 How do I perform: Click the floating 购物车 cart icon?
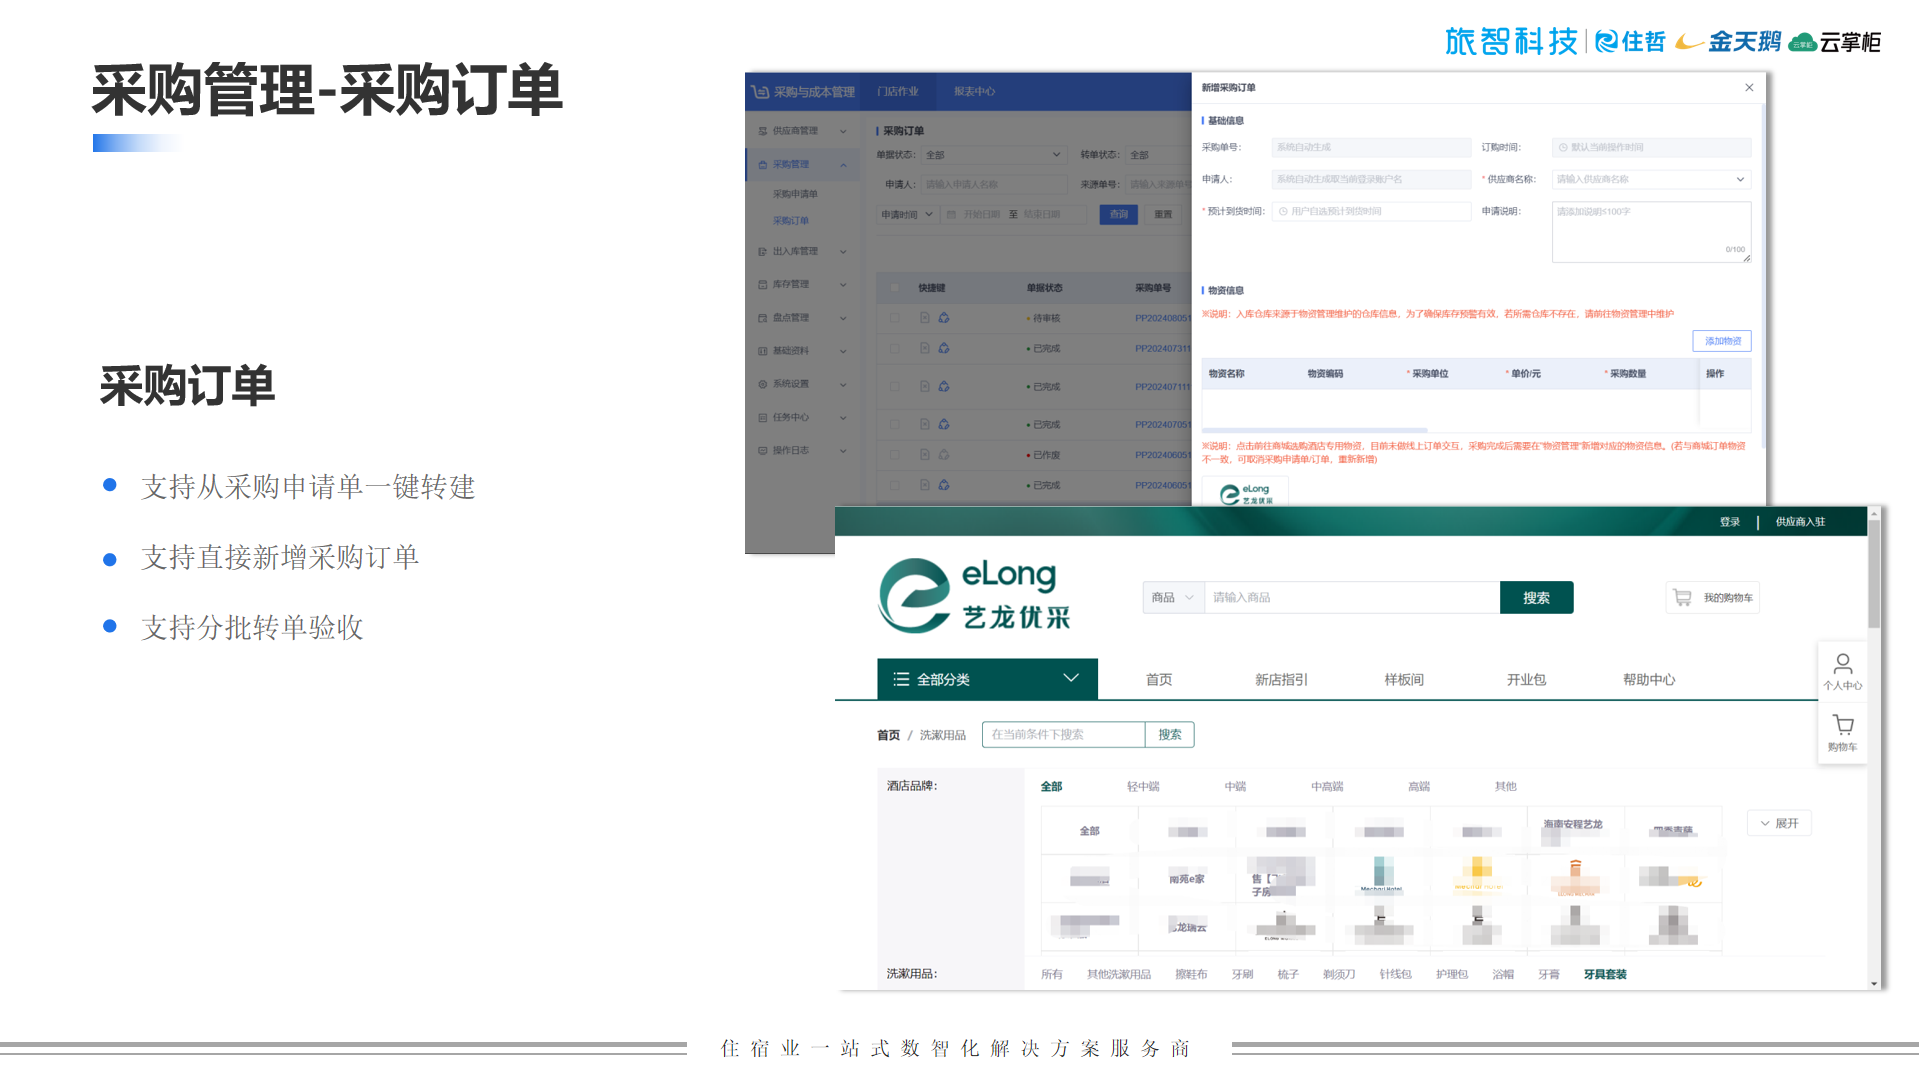coord(1842,725)
